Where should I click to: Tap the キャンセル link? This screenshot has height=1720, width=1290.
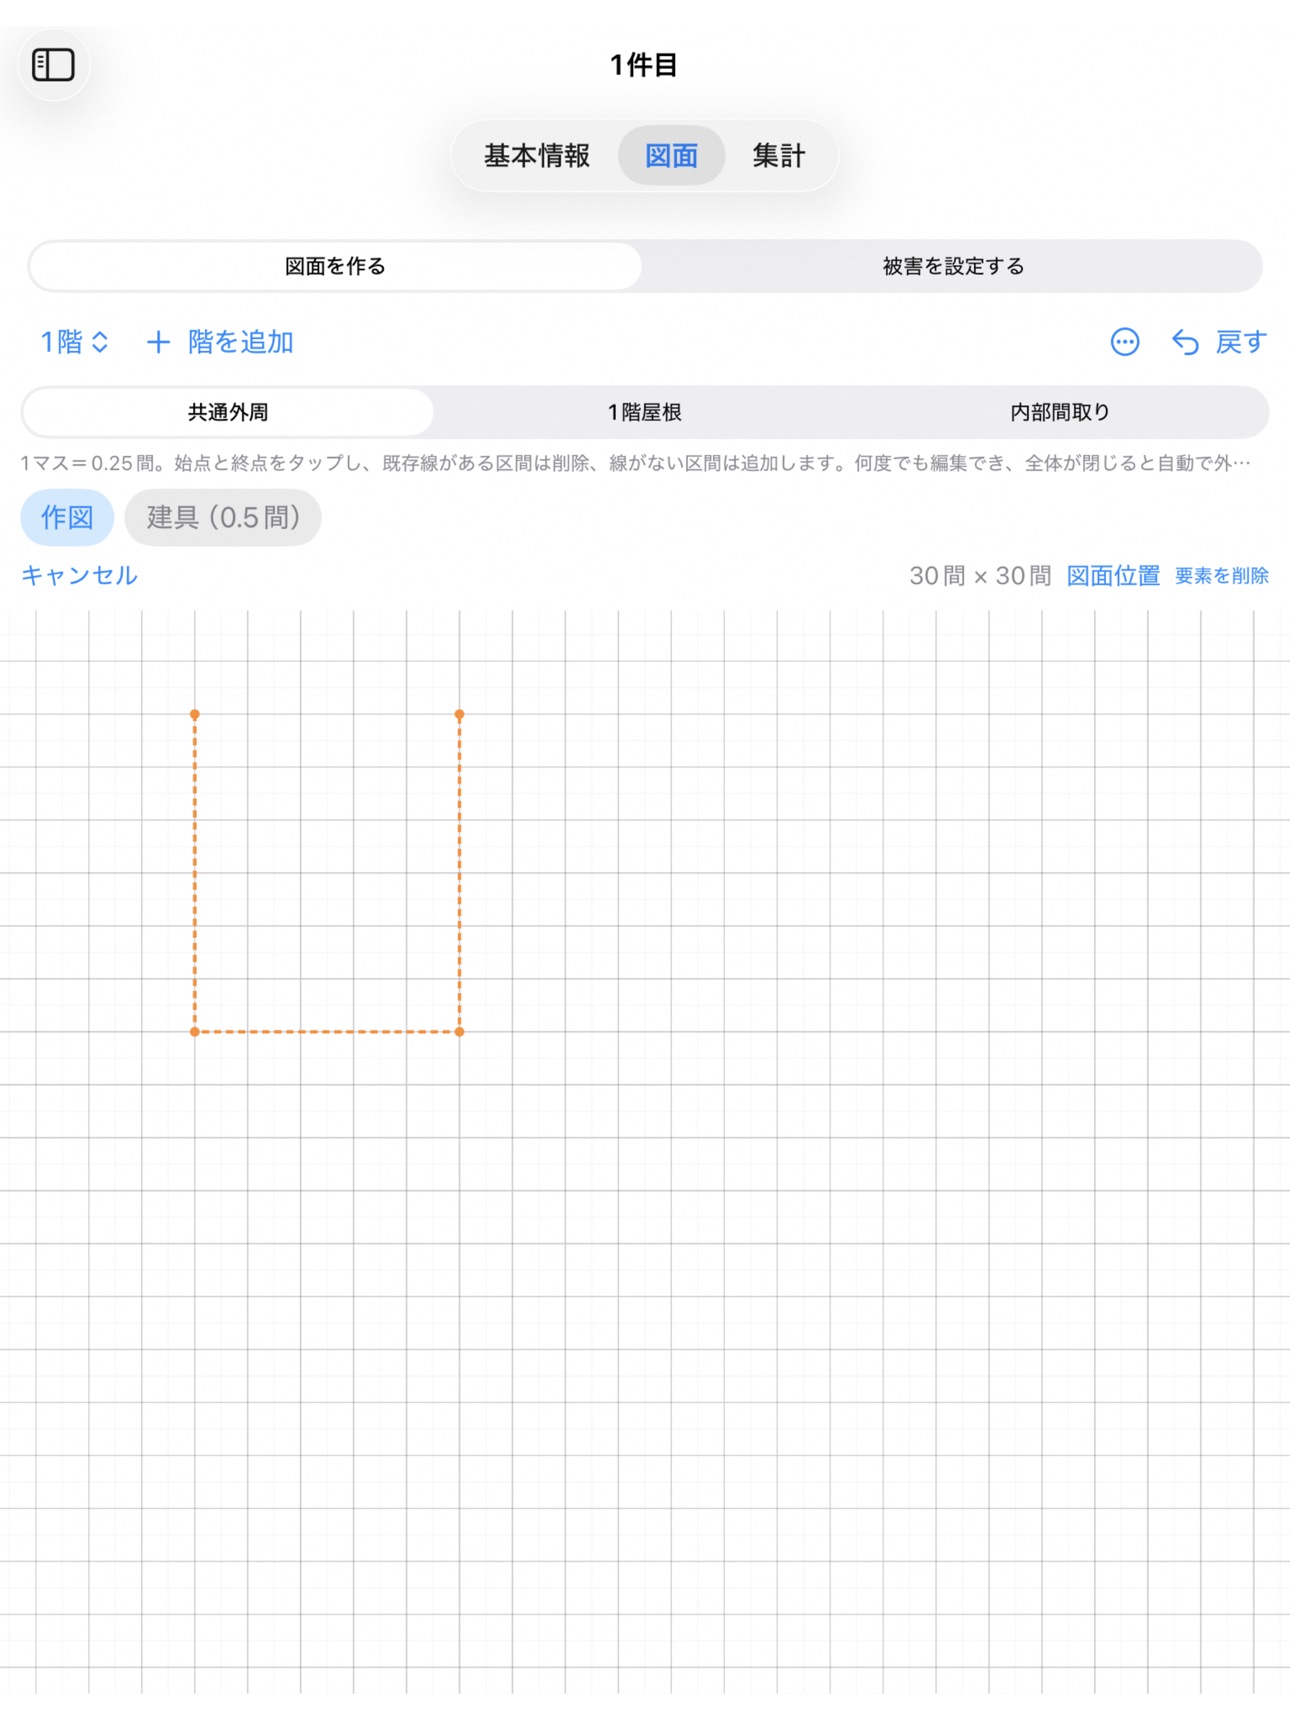tap(79, 575)
